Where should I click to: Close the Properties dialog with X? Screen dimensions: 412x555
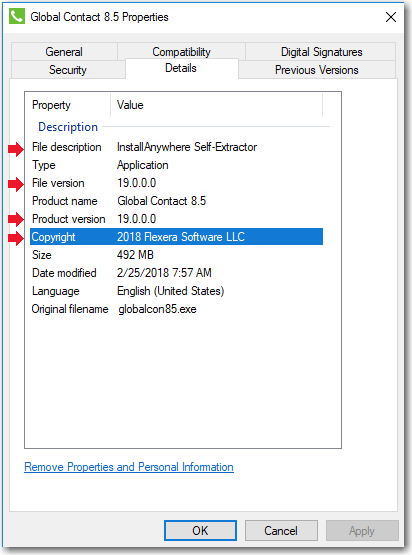click(x=391, y=17)
